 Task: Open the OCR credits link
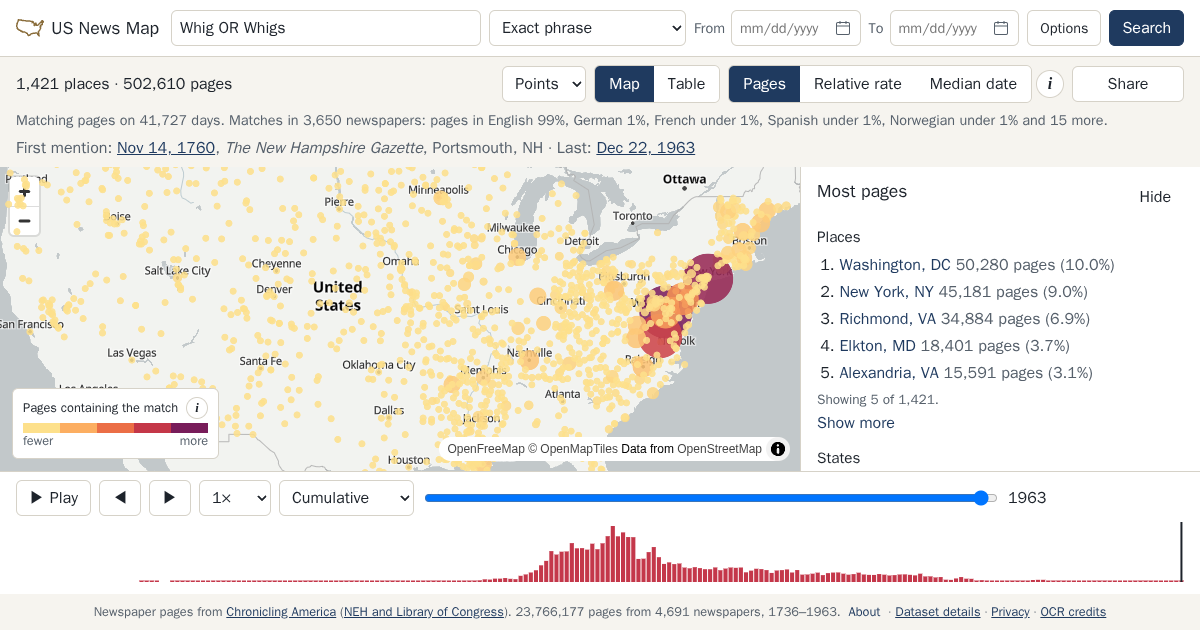click(1073, 612)
